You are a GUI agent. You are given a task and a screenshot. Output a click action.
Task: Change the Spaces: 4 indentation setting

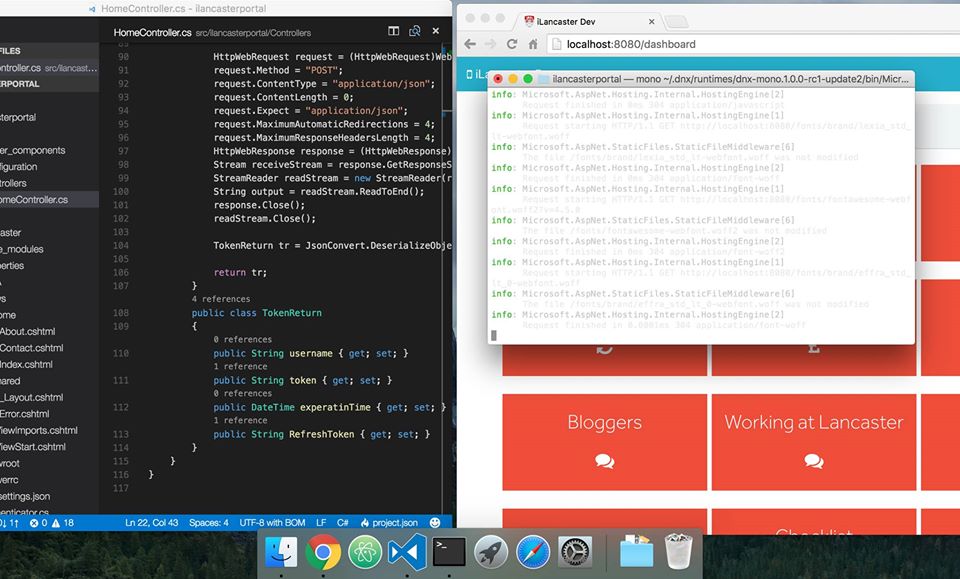(x=209, y=522)
